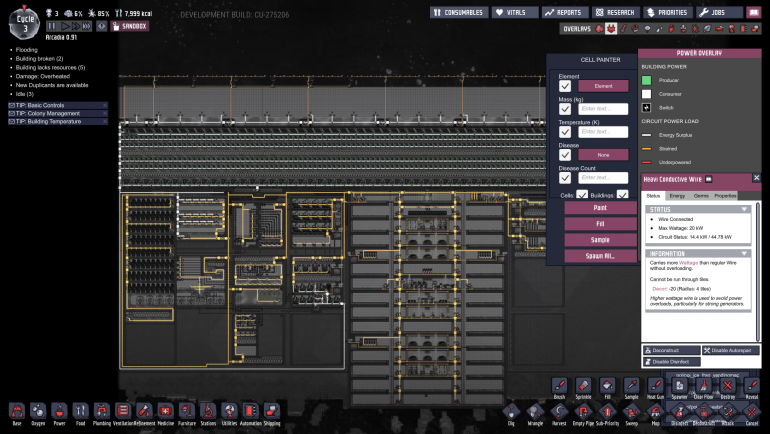Viewport: 770px width, 434px height.
Task: Click the Spawn All button
Action: (x=600, y=256)
